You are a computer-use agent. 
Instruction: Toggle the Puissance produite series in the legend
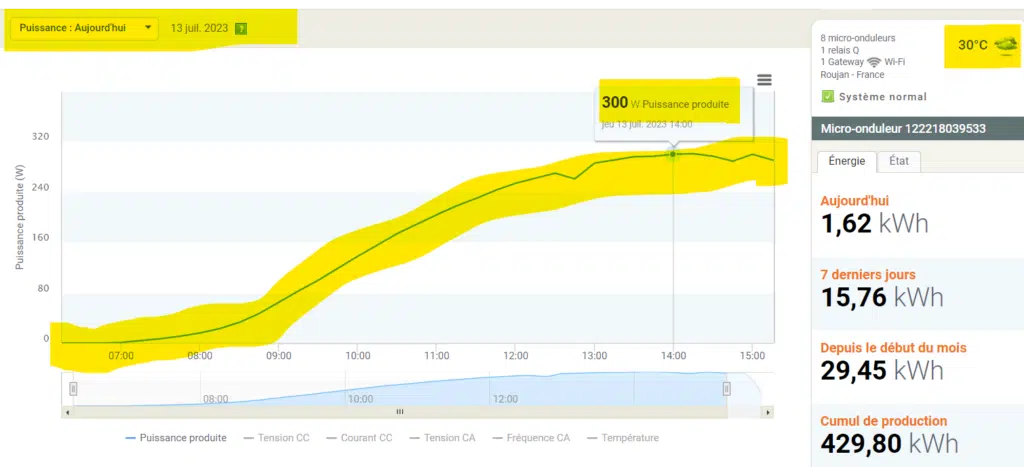pos(176,438)
